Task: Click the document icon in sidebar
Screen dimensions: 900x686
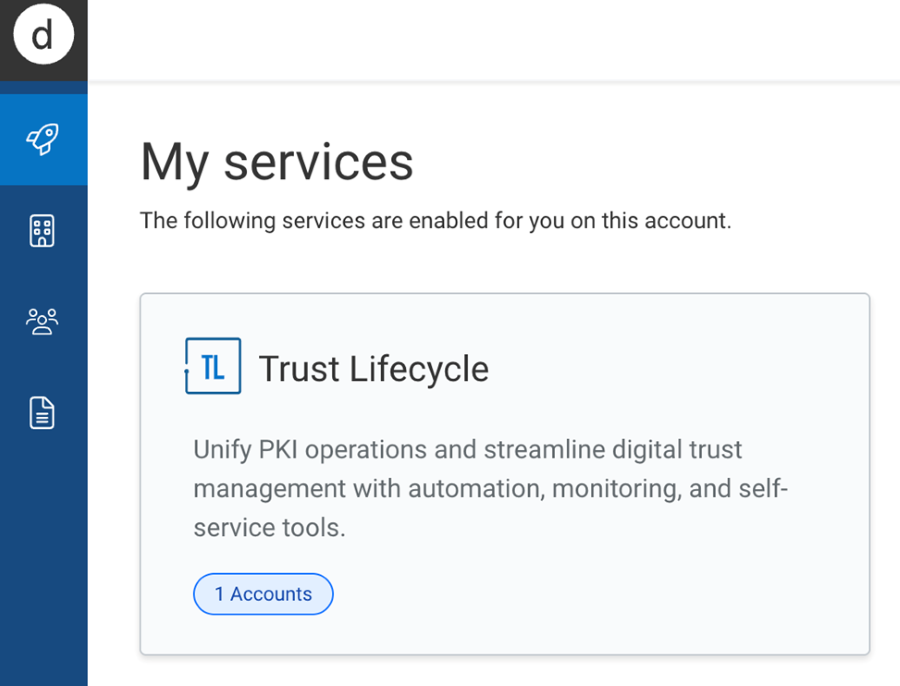Action: (42, 412)
